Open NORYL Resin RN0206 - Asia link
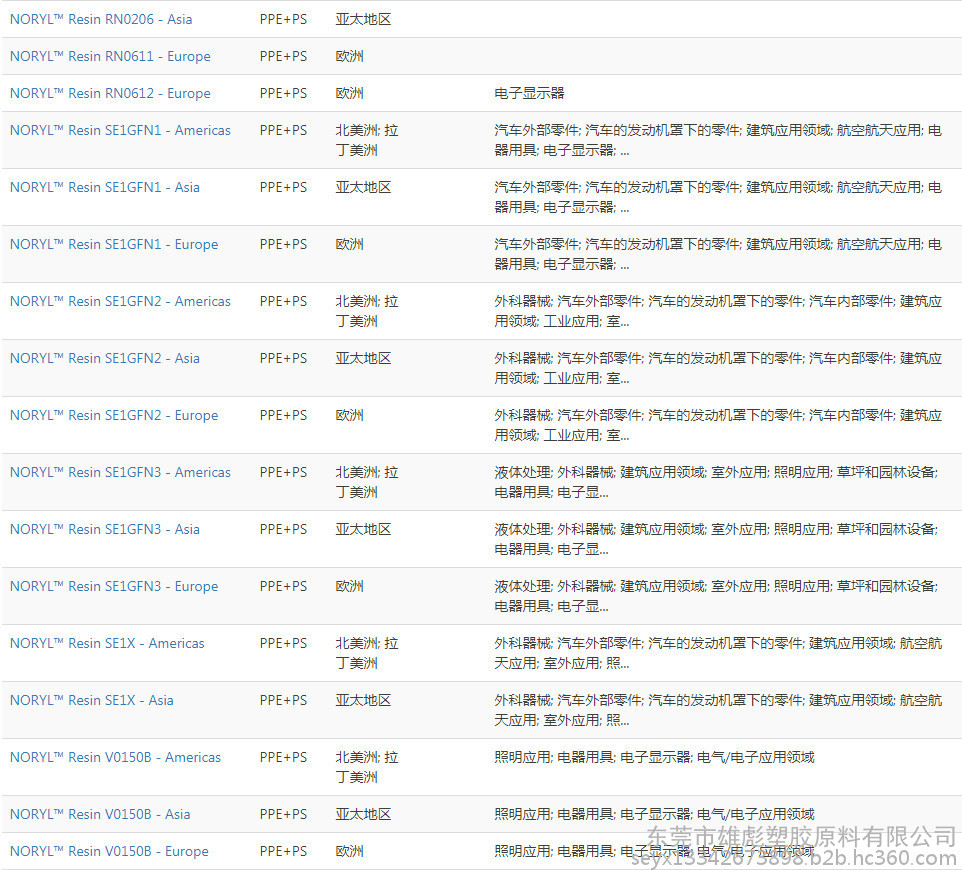 click(x=101, y=20)
